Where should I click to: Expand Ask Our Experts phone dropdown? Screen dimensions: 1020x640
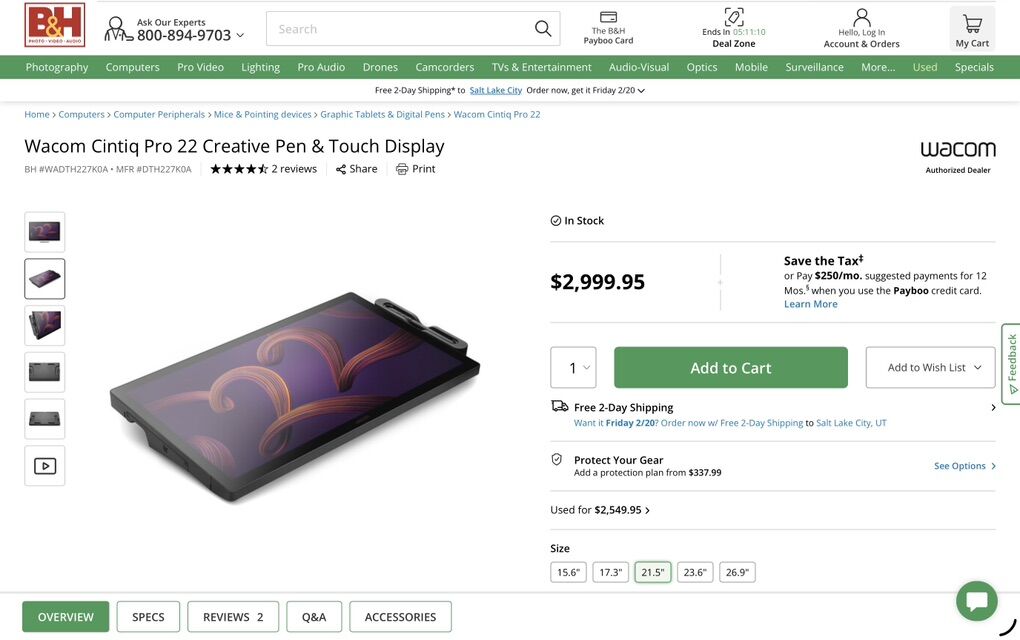coord(240,36)
